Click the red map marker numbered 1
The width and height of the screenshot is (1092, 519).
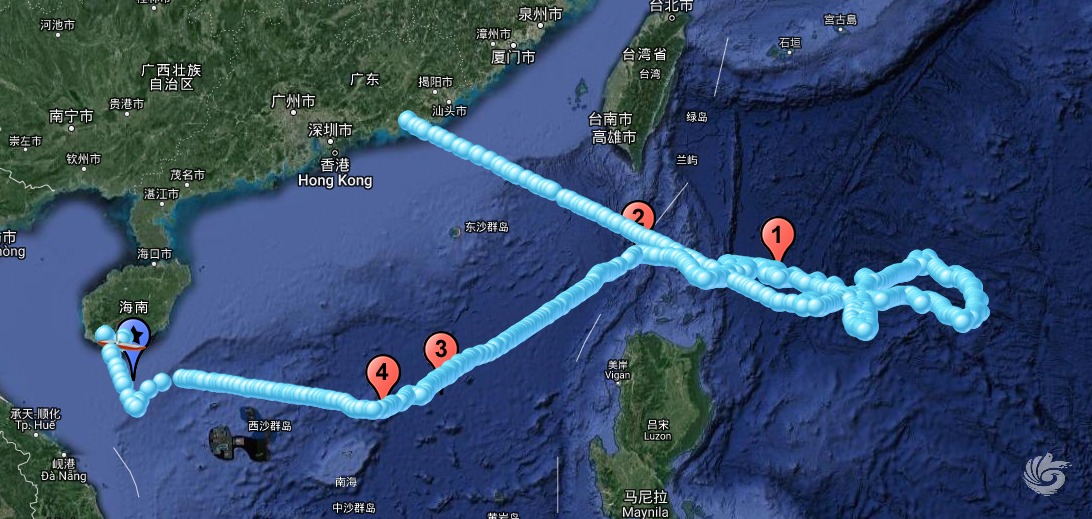point(778,238)
